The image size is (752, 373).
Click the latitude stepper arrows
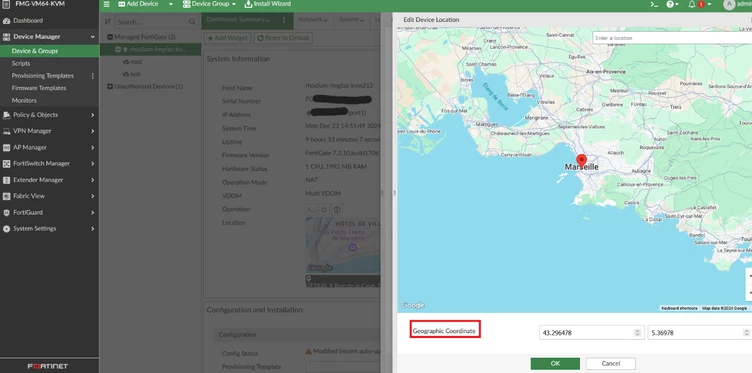637,332
